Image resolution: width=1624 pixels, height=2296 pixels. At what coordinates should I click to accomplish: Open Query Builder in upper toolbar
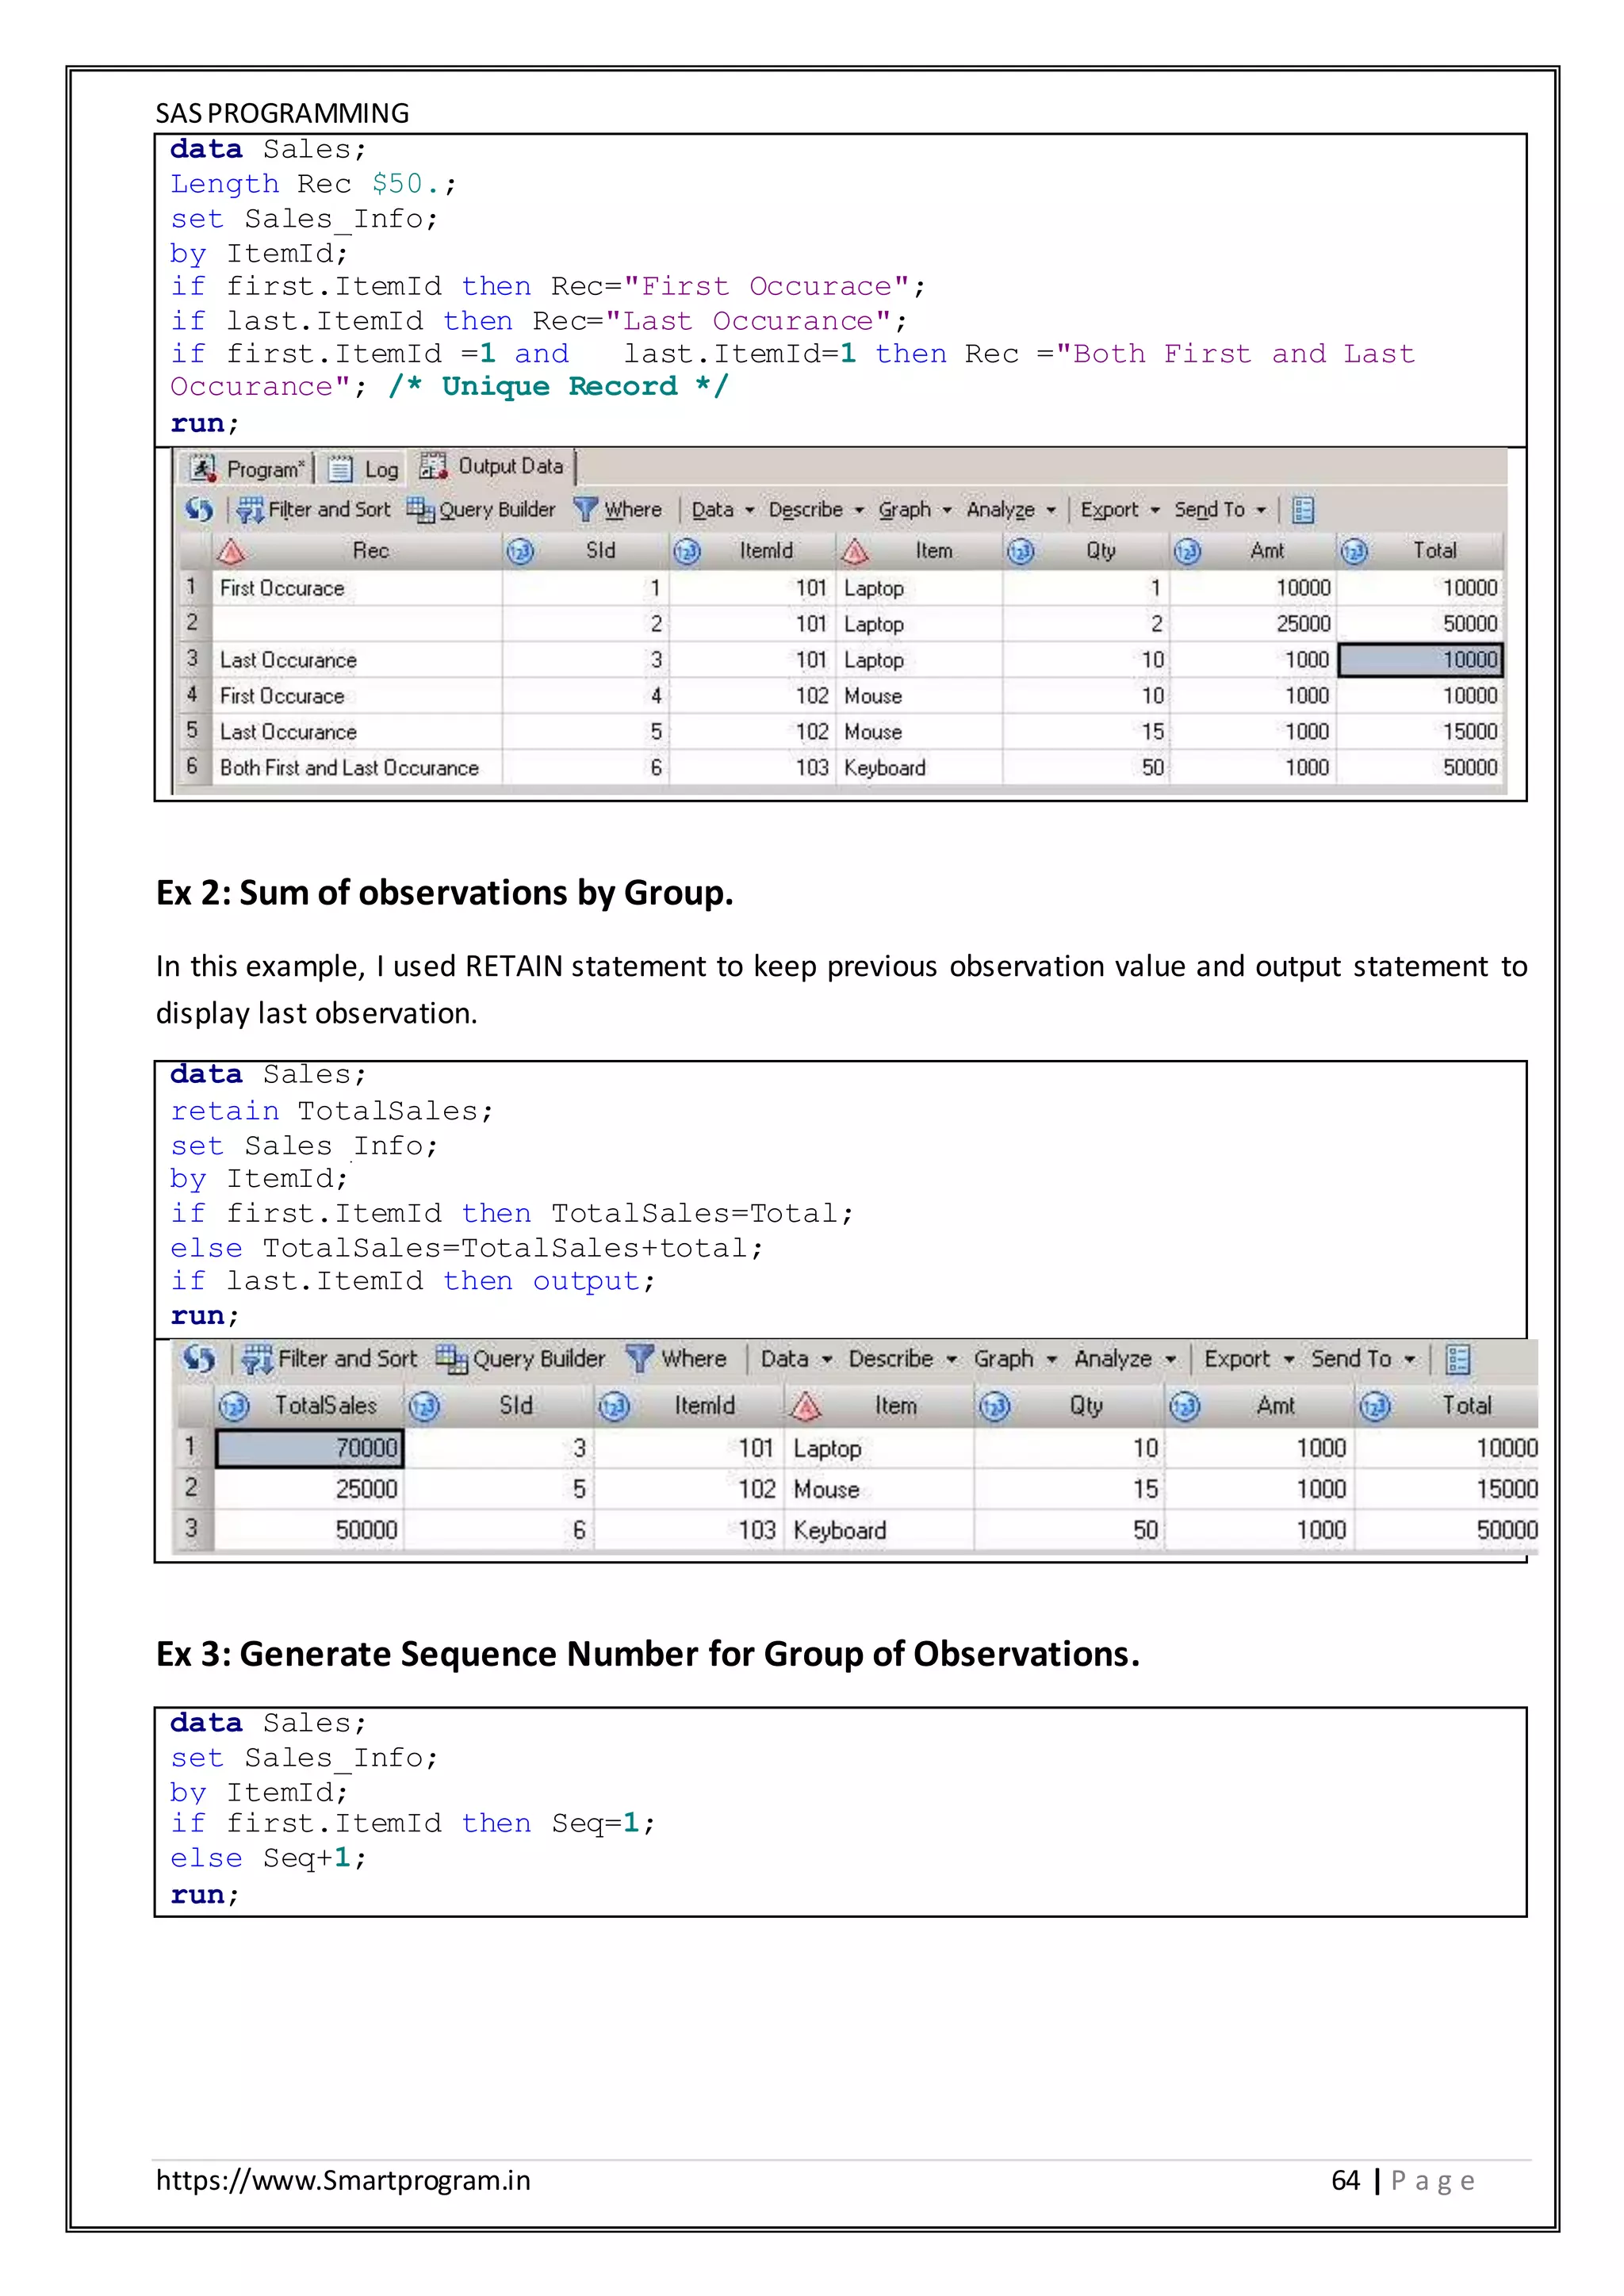pos(481,510)
